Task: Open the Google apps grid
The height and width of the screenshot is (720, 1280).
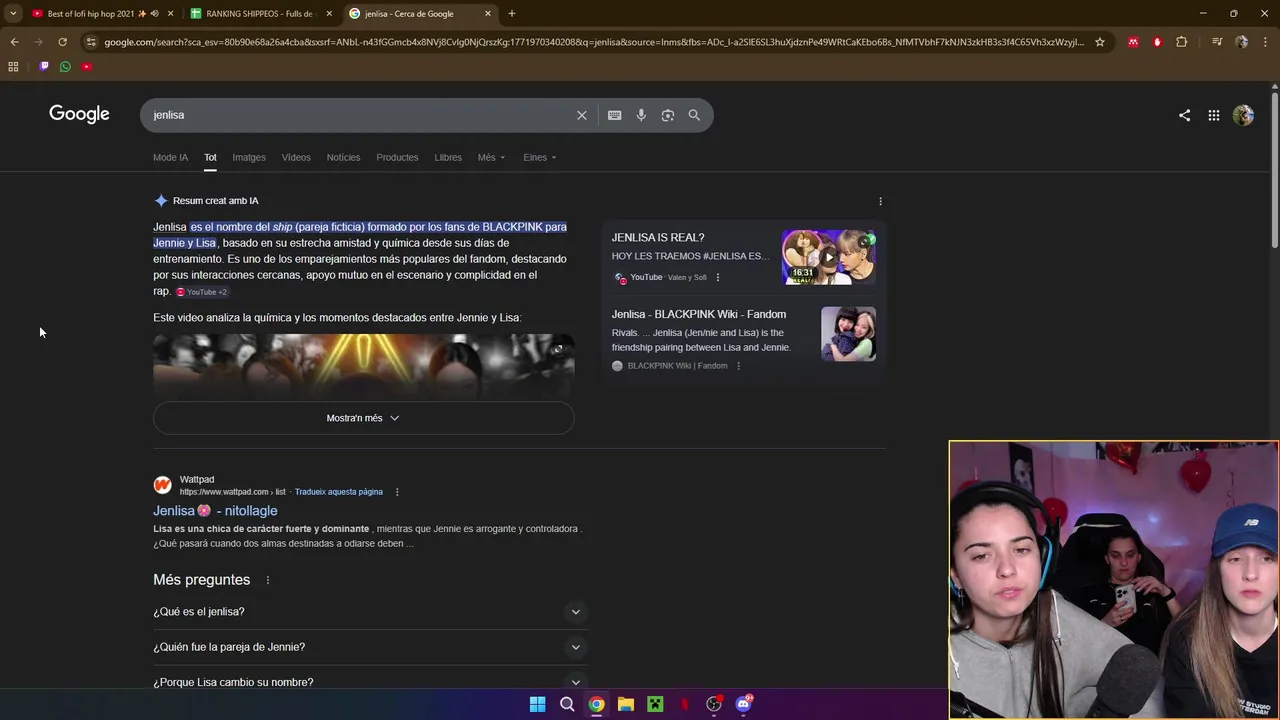Action: 1213,115
